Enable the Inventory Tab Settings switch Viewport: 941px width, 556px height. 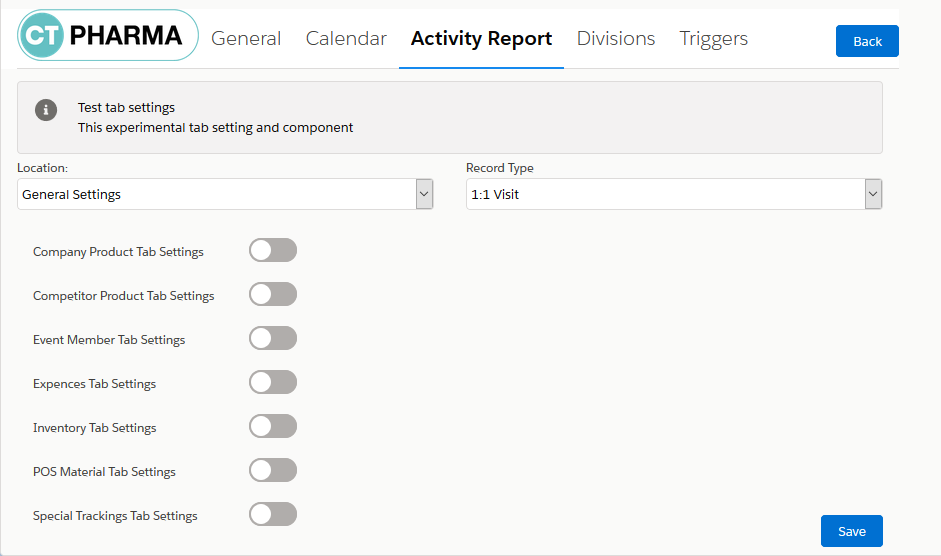pyautogui.click(x=273, y=426)
